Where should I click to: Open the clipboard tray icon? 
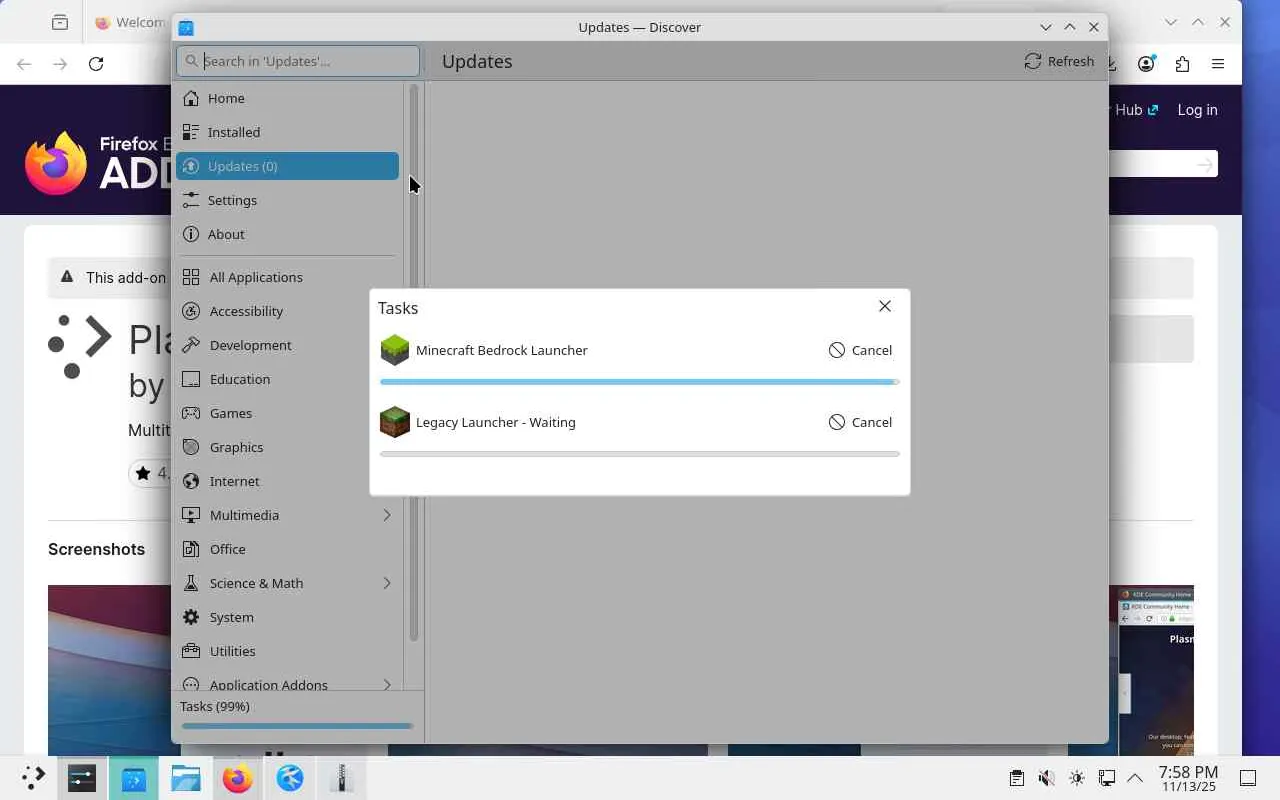pos(1016,778)
